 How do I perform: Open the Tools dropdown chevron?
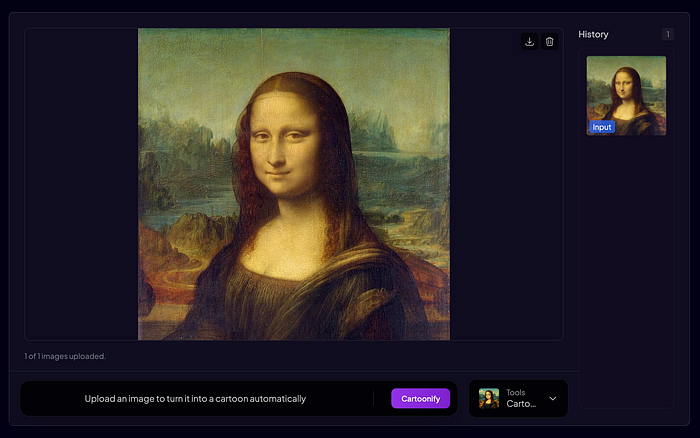tap(553, 398)
